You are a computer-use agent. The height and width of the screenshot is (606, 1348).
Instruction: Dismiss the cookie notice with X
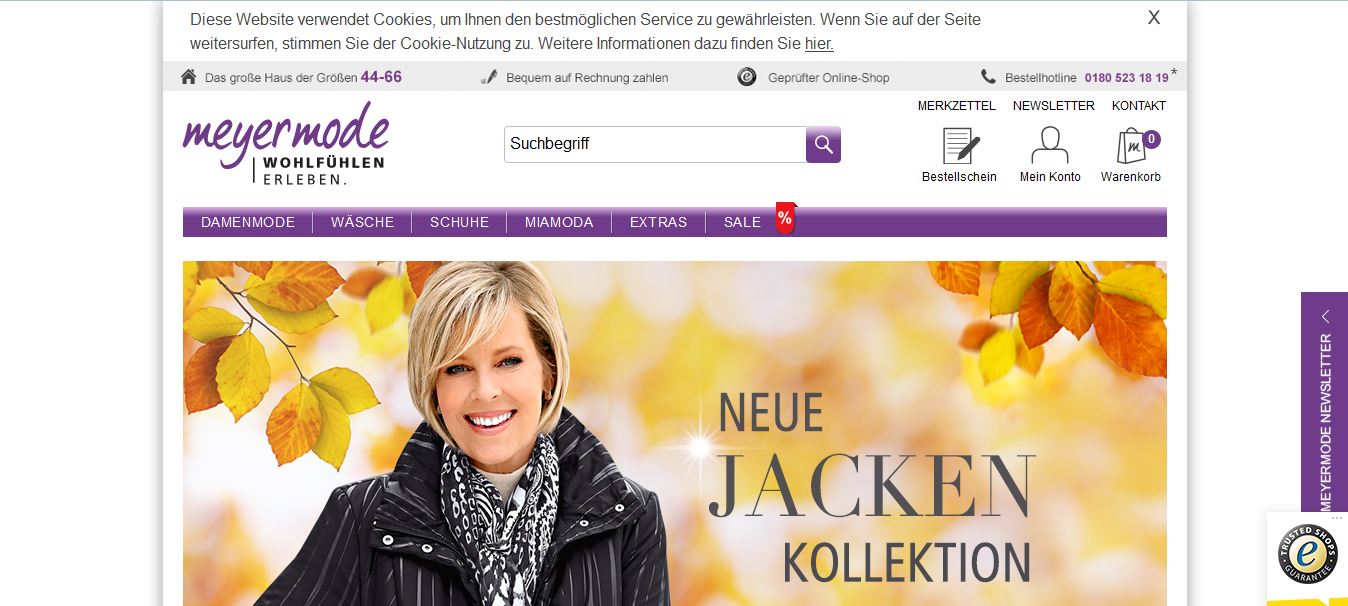click(x=1154, y=18)
